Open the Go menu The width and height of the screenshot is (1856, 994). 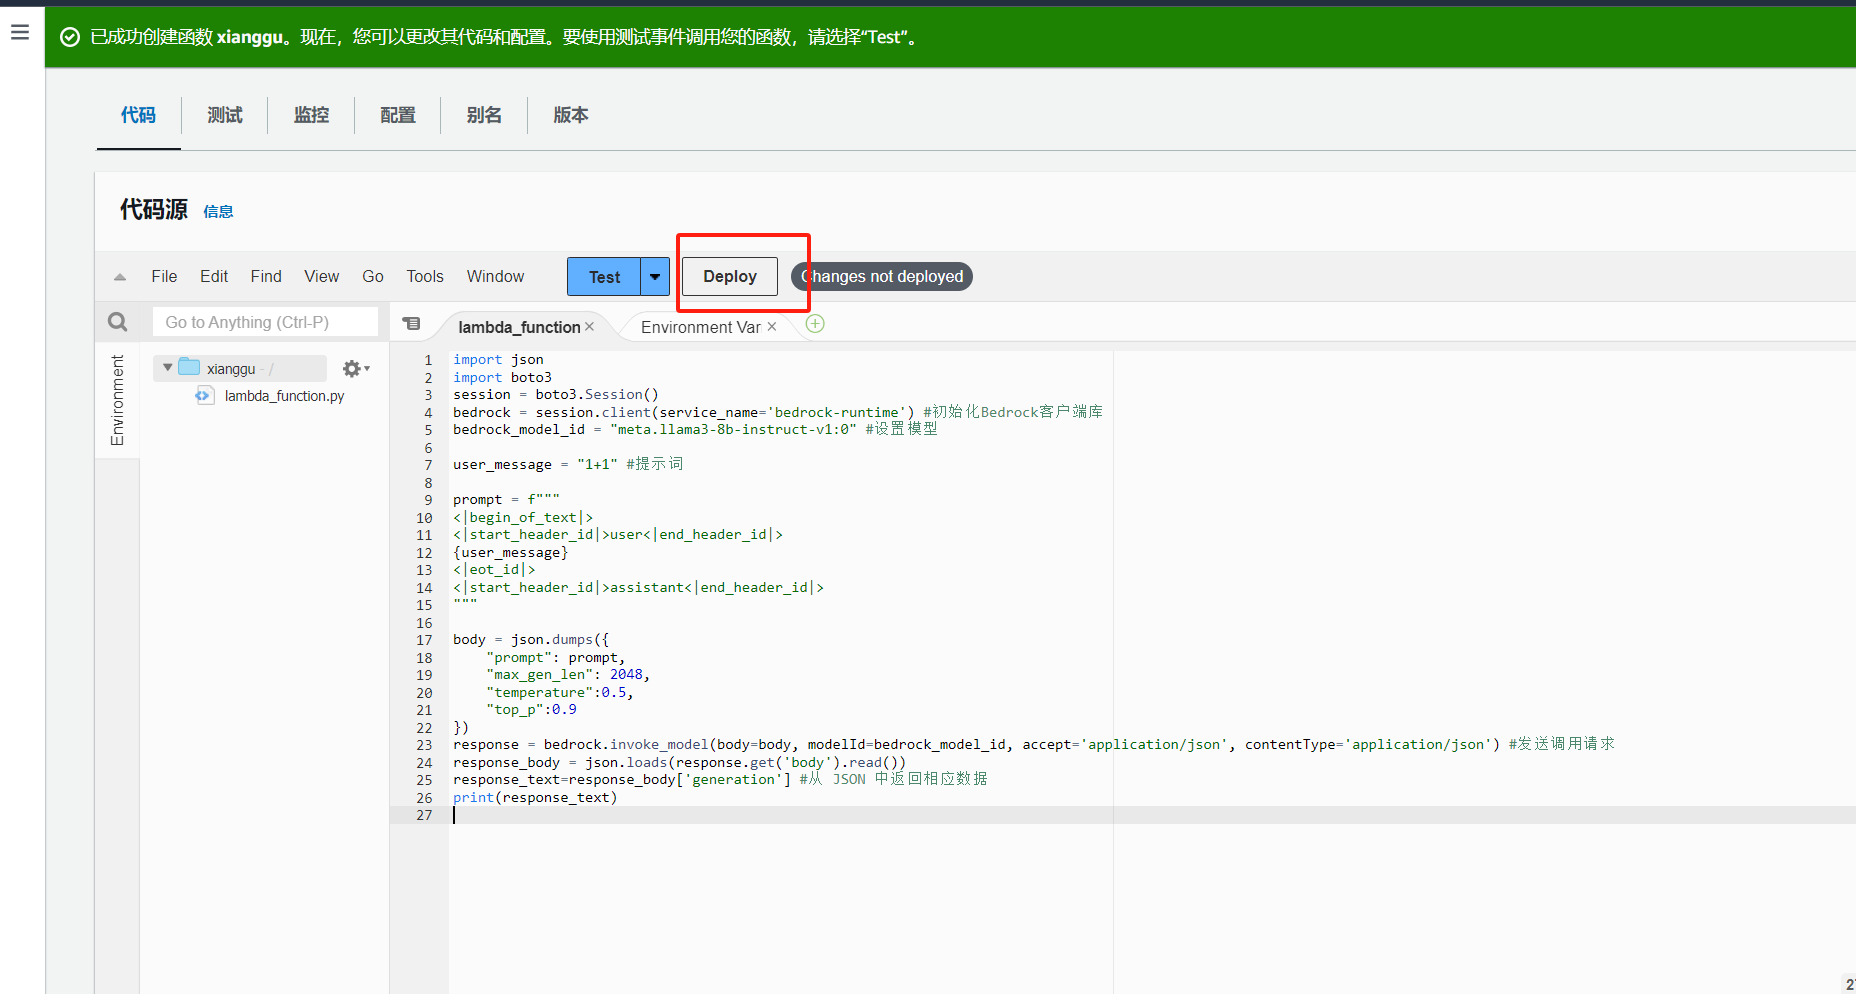pyautogui.click(x=373, y=276)
